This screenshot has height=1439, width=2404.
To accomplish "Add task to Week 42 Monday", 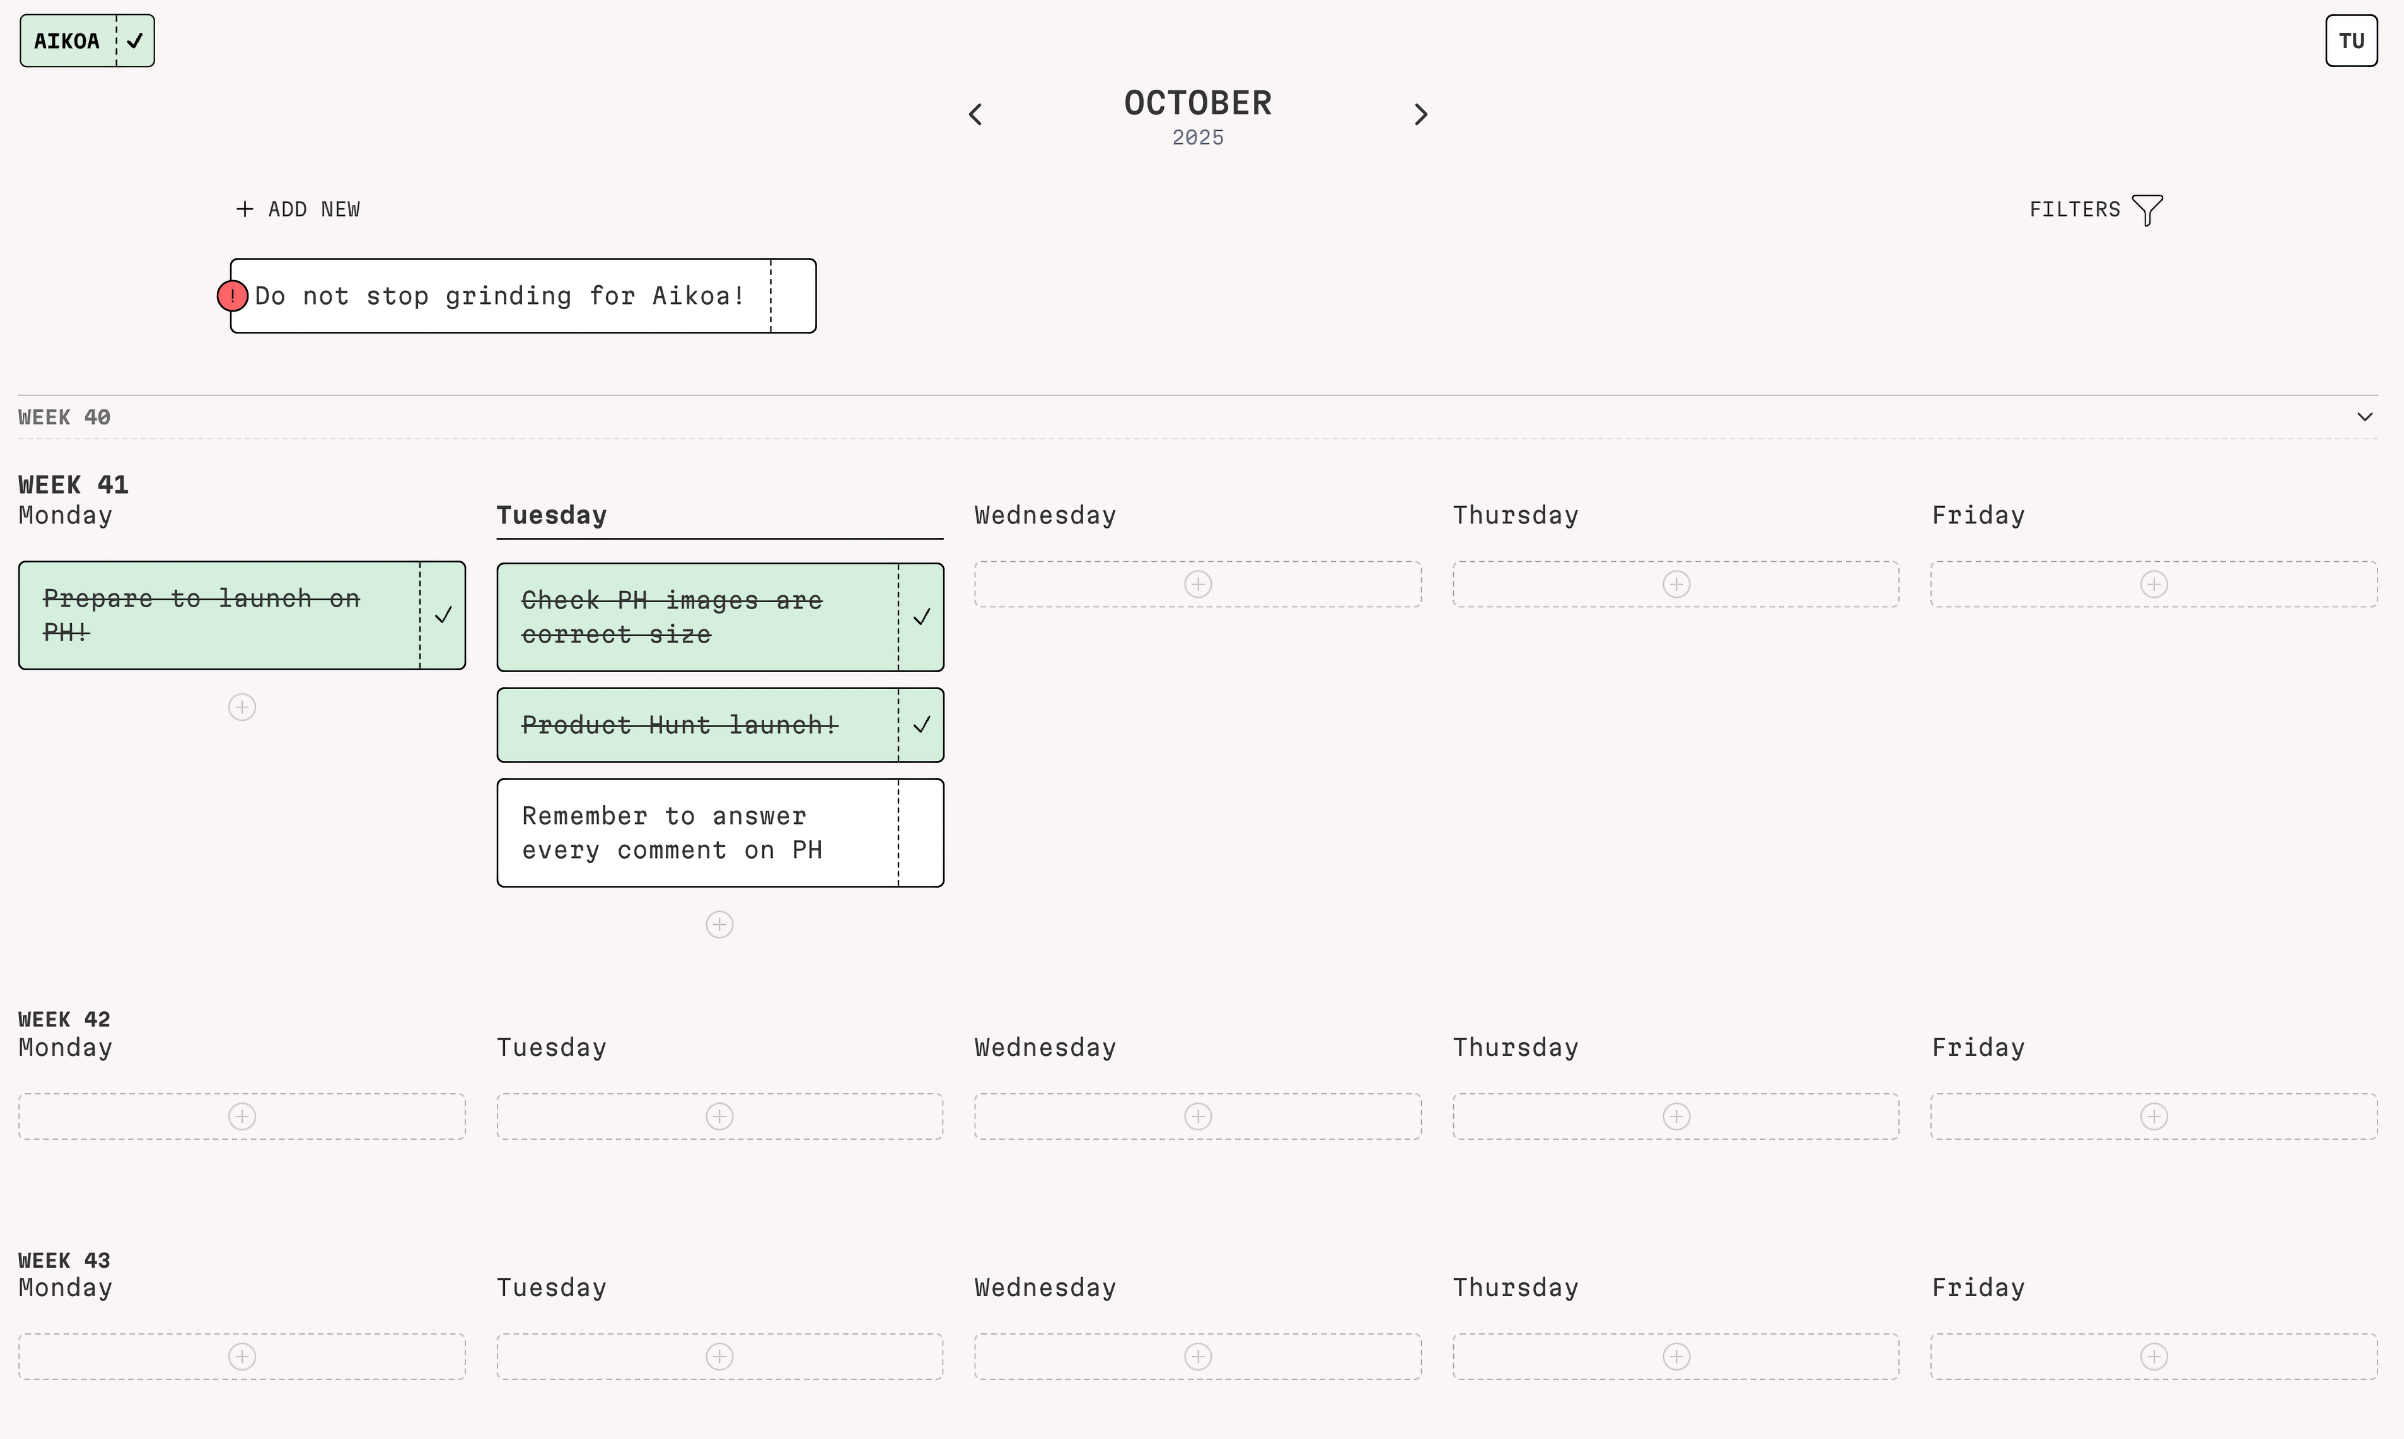I will [242, 1117].
